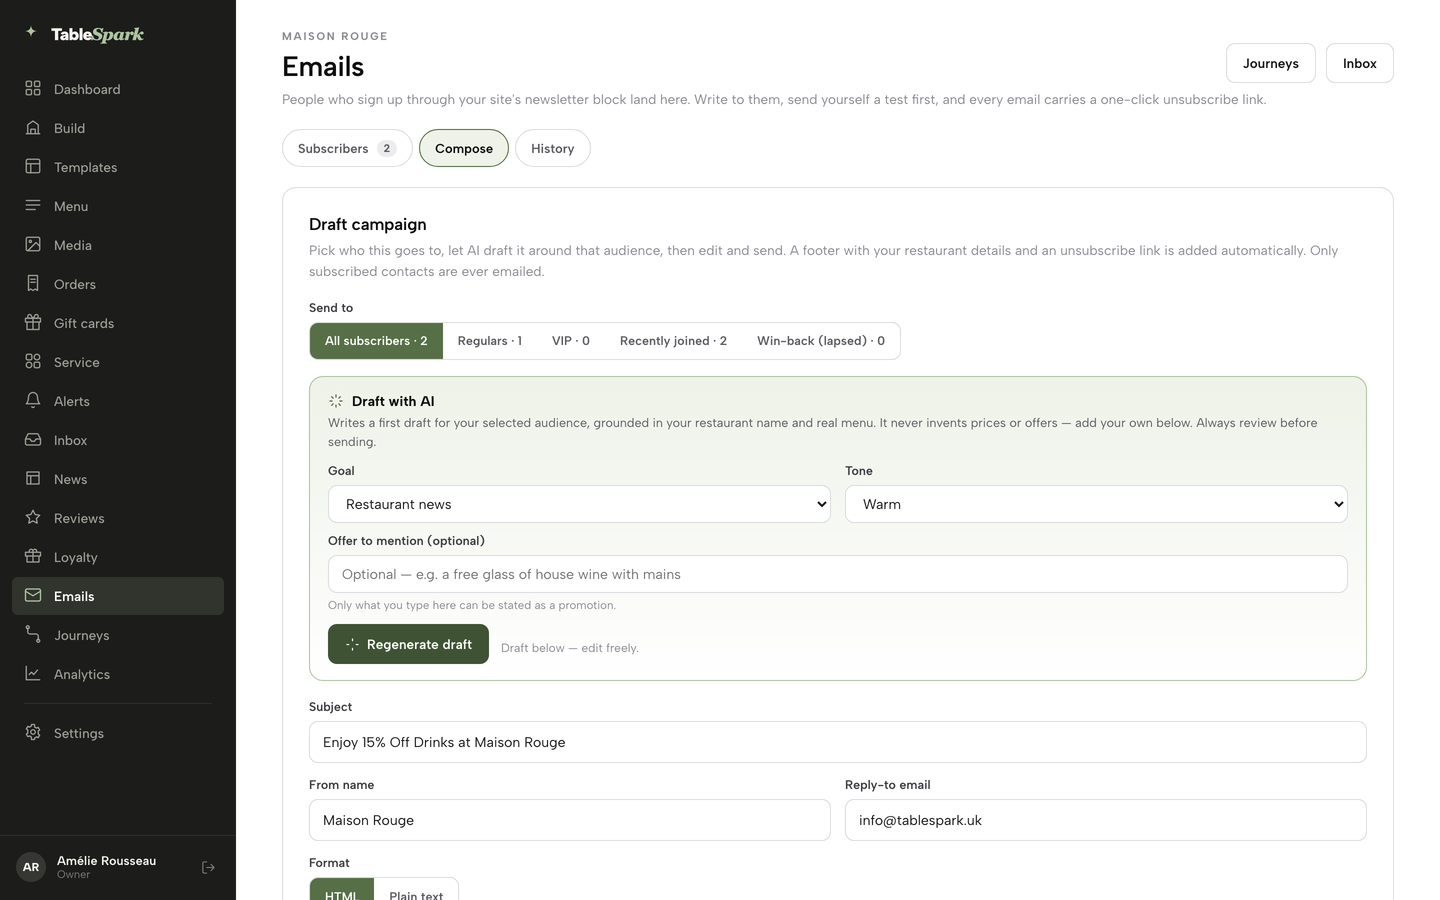Open News icon in sidebar

tap(33, 479)
